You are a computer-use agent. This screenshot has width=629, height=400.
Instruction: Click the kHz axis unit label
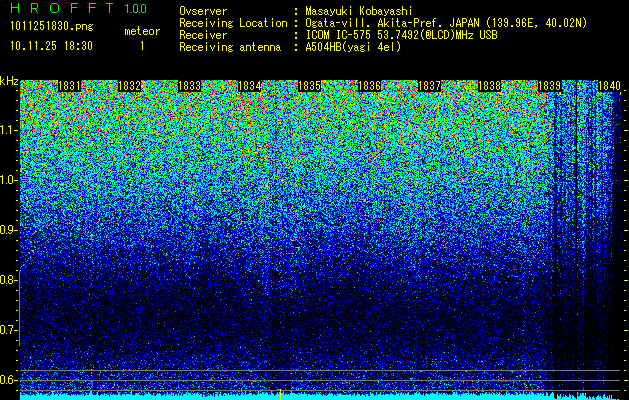tap(9, 81)
